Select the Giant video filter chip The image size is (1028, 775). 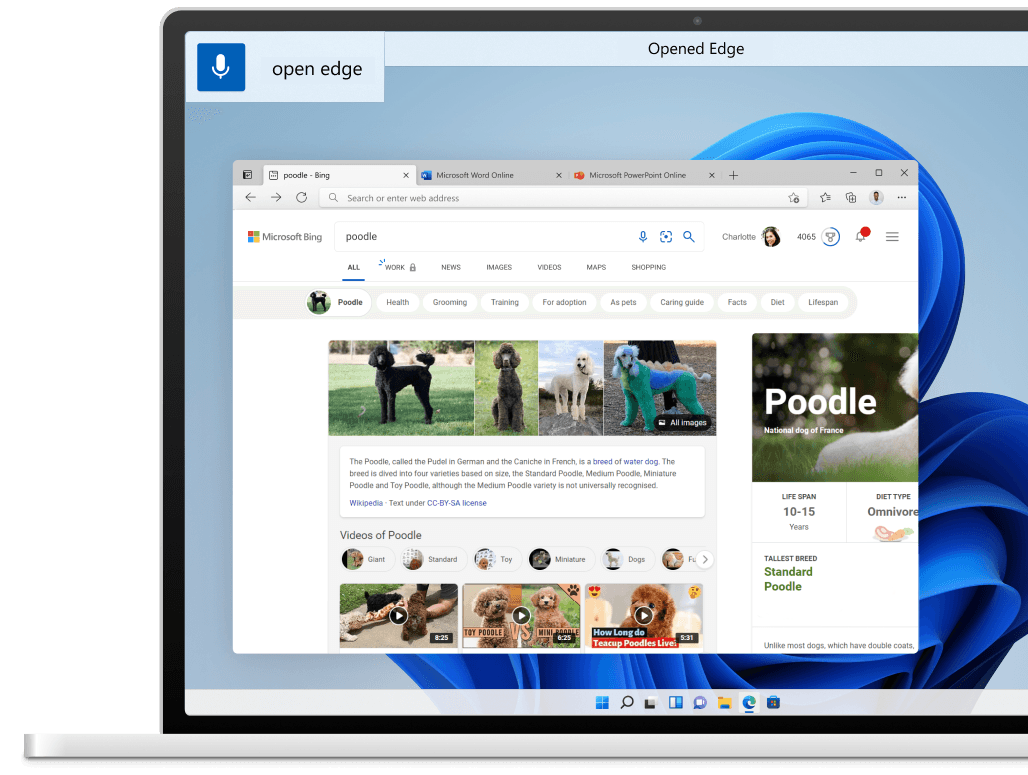point(367,559)
